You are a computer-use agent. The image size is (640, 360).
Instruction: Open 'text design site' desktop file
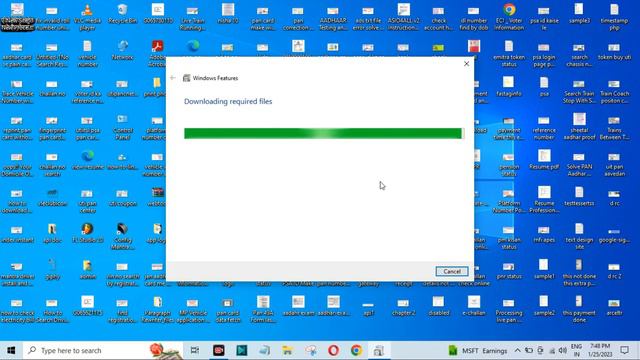(579, 236)
